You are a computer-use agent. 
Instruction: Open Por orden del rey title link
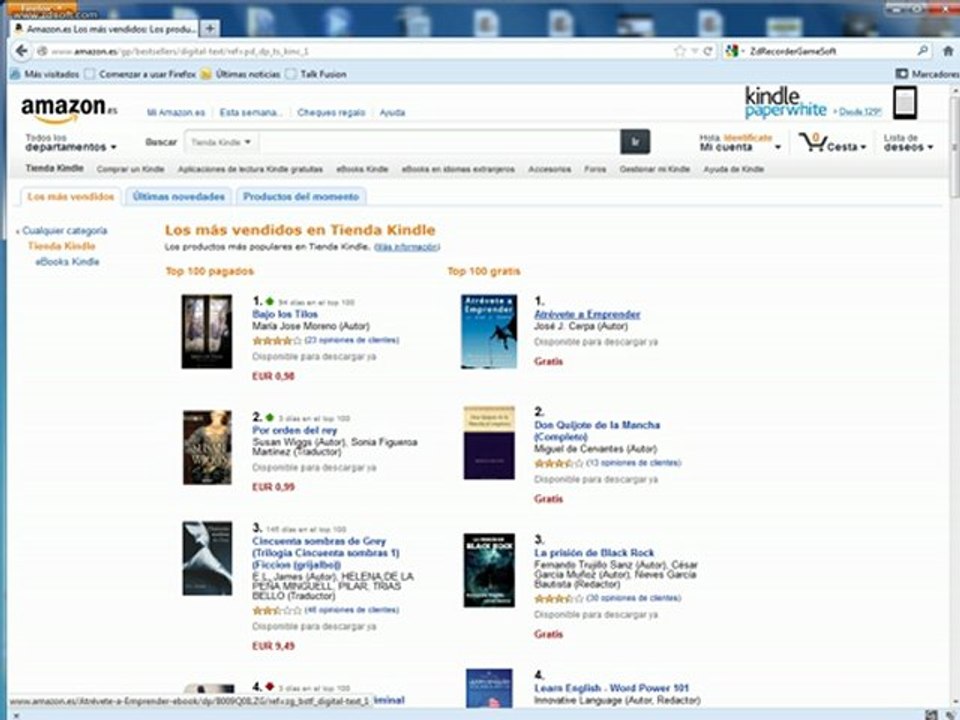coord(294,430)
